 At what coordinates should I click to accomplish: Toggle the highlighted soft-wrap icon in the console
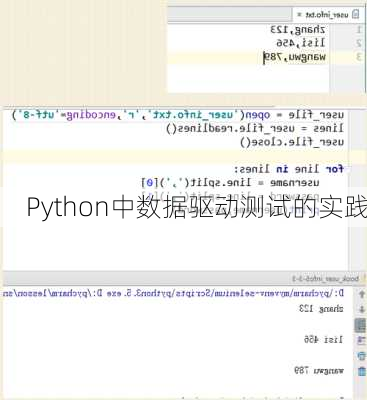pyautogui.click(x=361, y=325)
